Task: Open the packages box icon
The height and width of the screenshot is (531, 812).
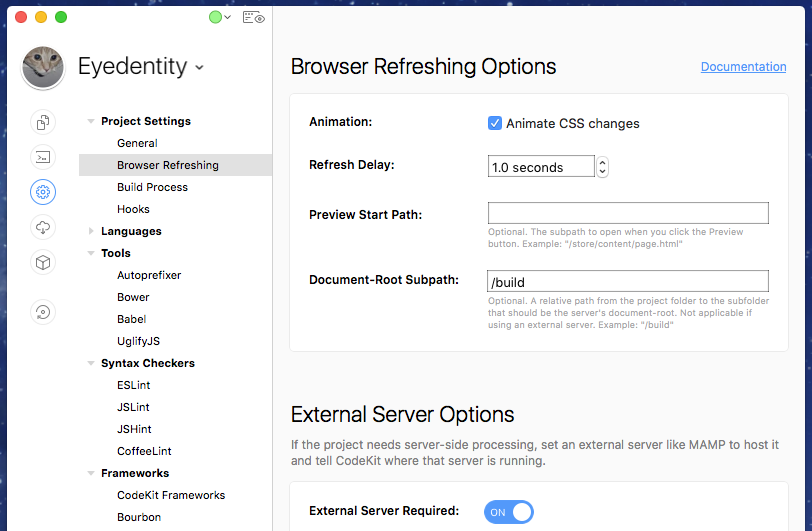Action: click(43, 262)
